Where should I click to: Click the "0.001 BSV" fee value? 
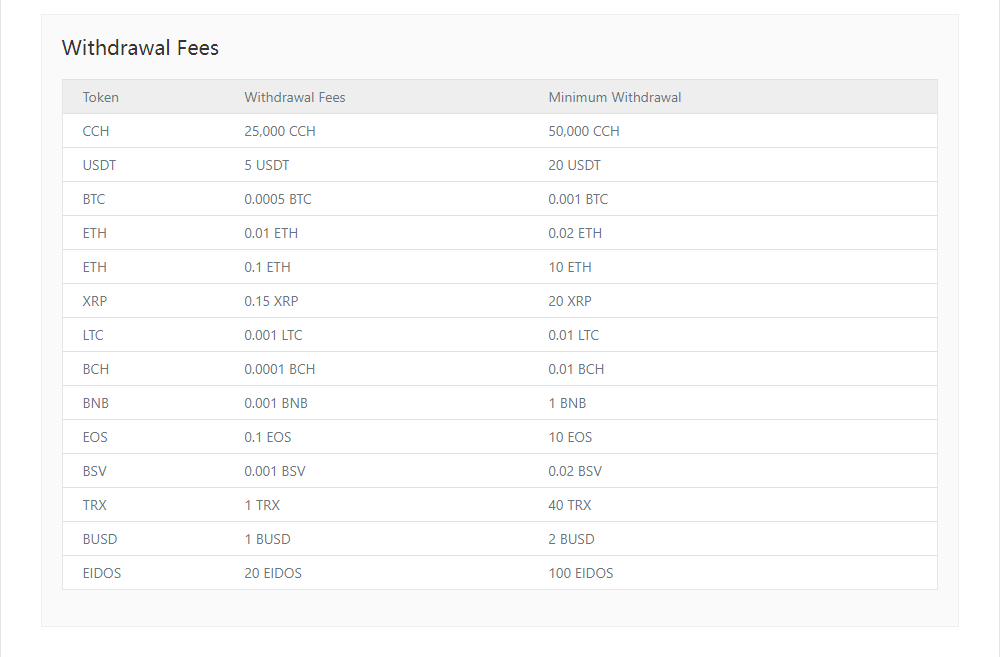(x=275, y=471)
